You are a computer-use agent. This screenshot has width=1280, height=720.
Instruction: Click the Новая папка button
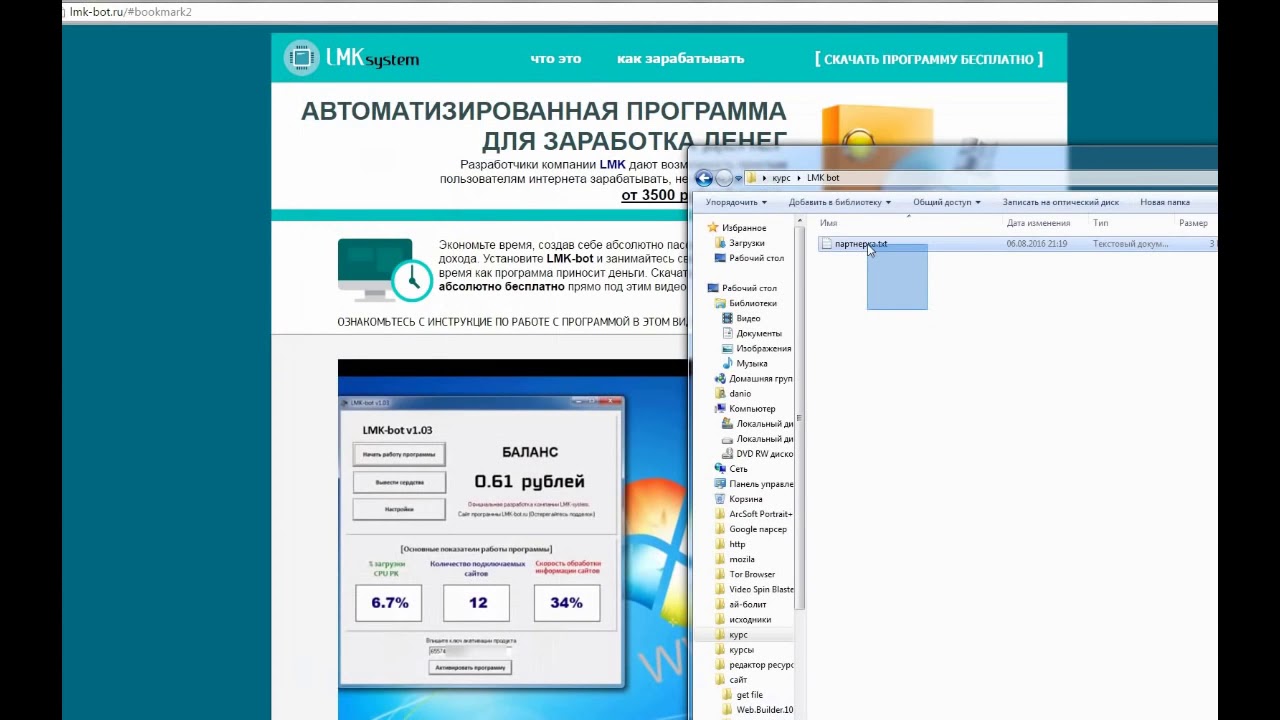click(1164, 202)
